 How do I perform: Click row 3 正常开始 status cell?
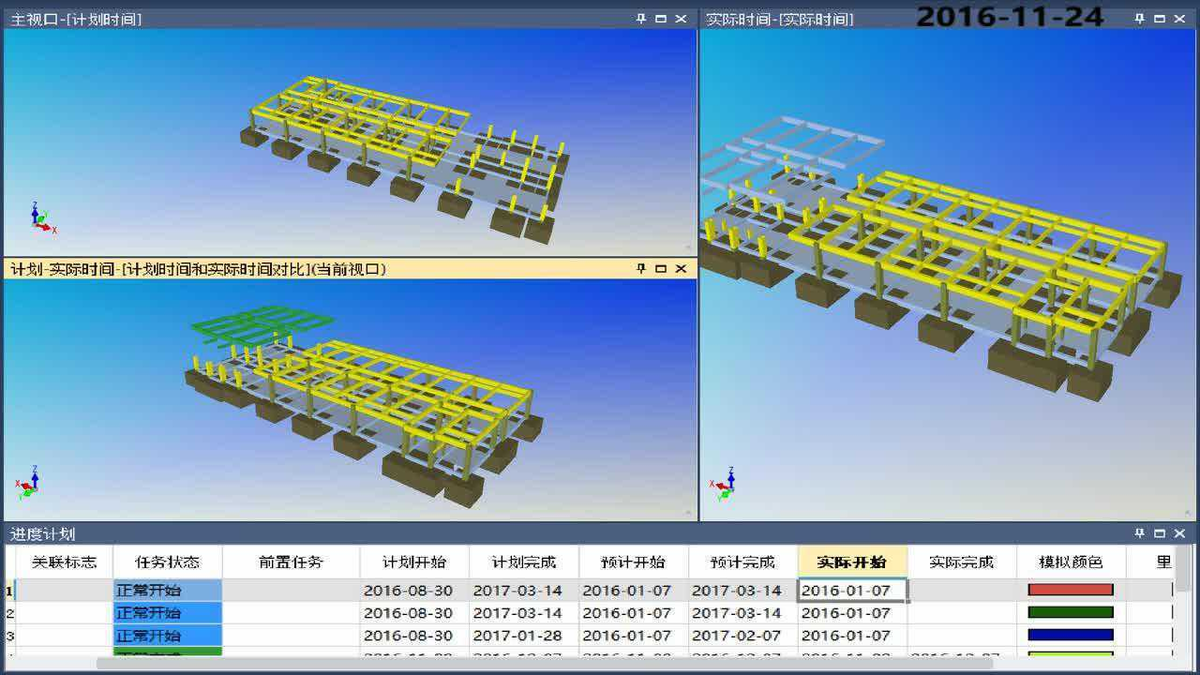167,635
